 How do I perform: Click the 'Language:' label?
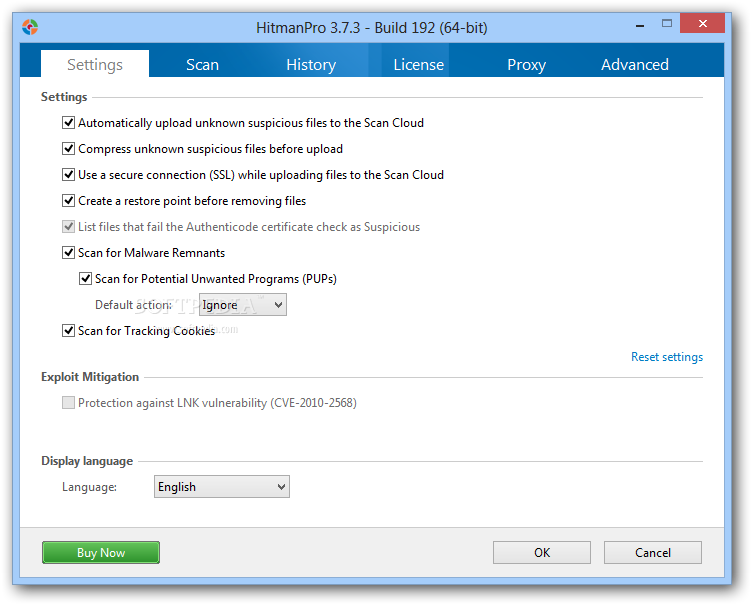tap(89, 487)
